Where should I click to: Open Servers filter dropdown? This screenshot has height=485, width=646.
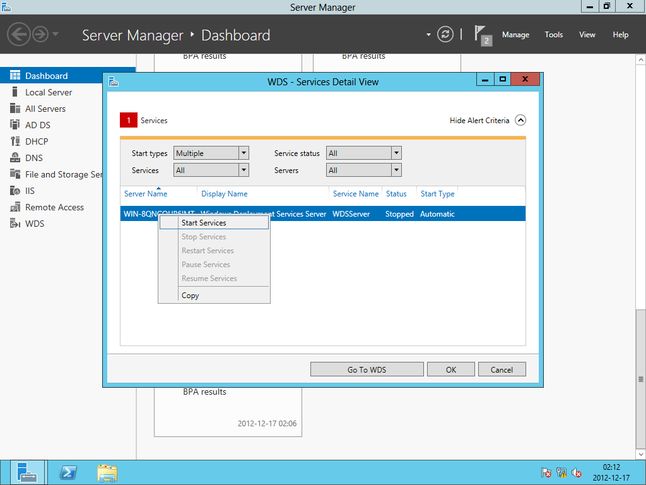[363, 170]
